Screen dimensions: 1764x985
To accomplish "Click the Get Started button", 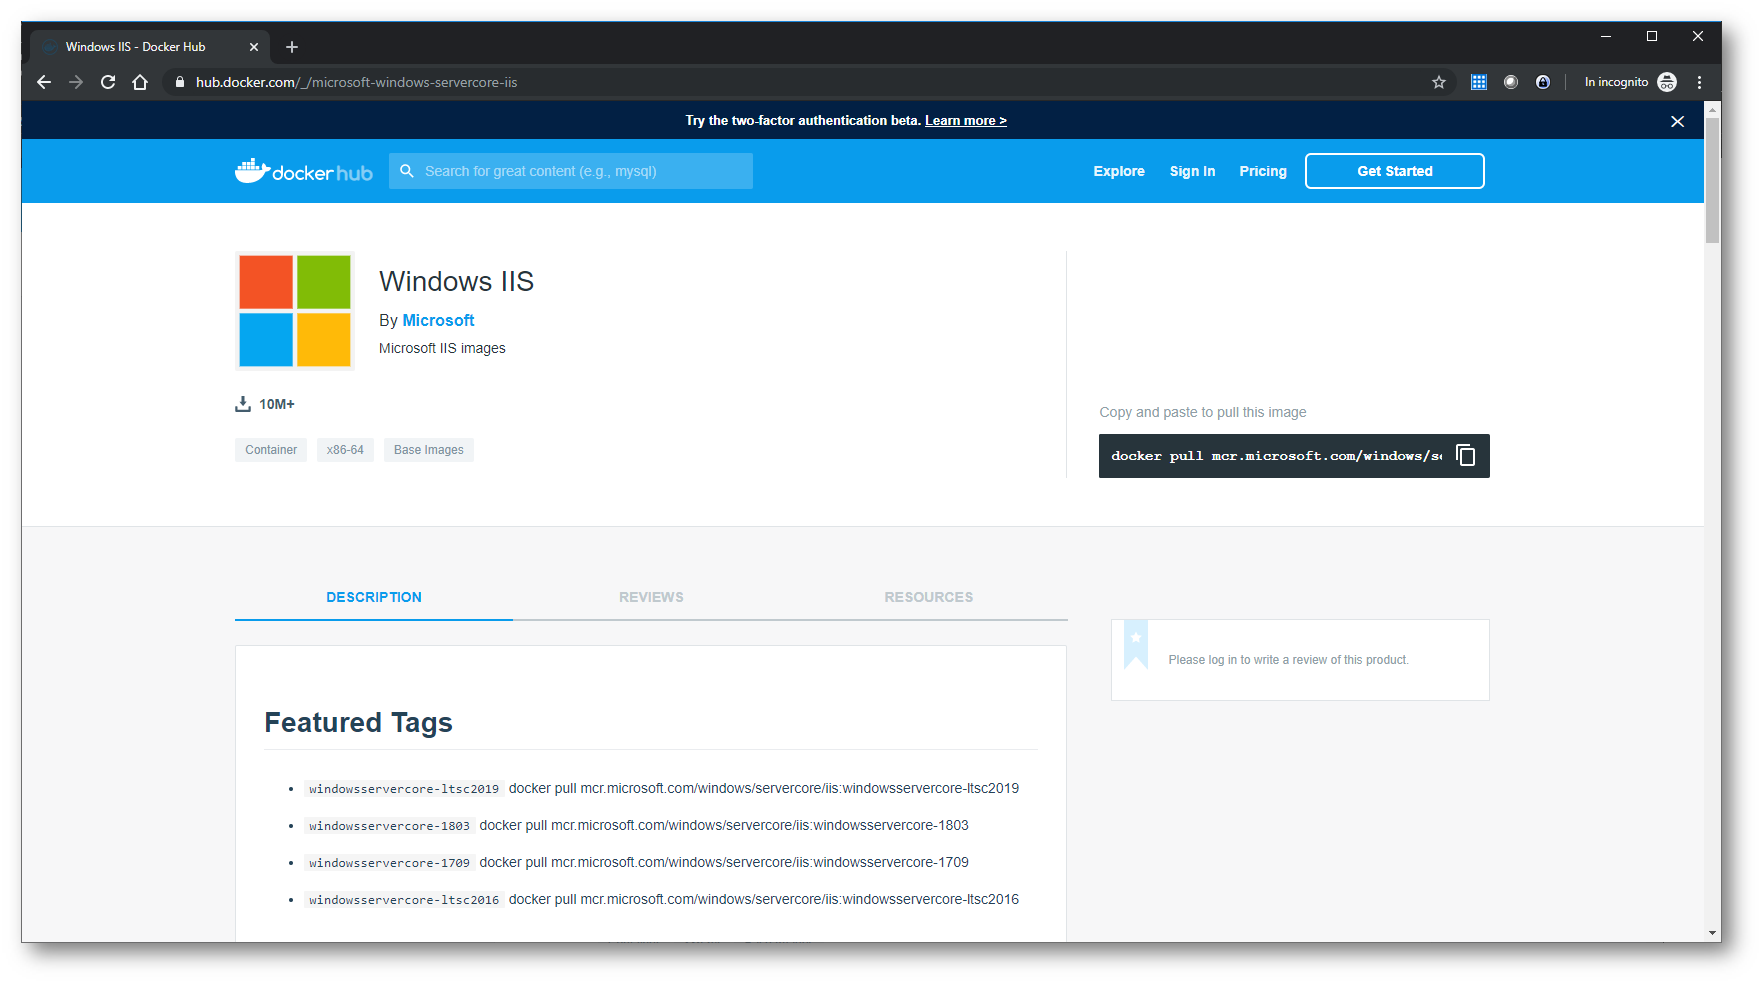I will point(1395,171).
